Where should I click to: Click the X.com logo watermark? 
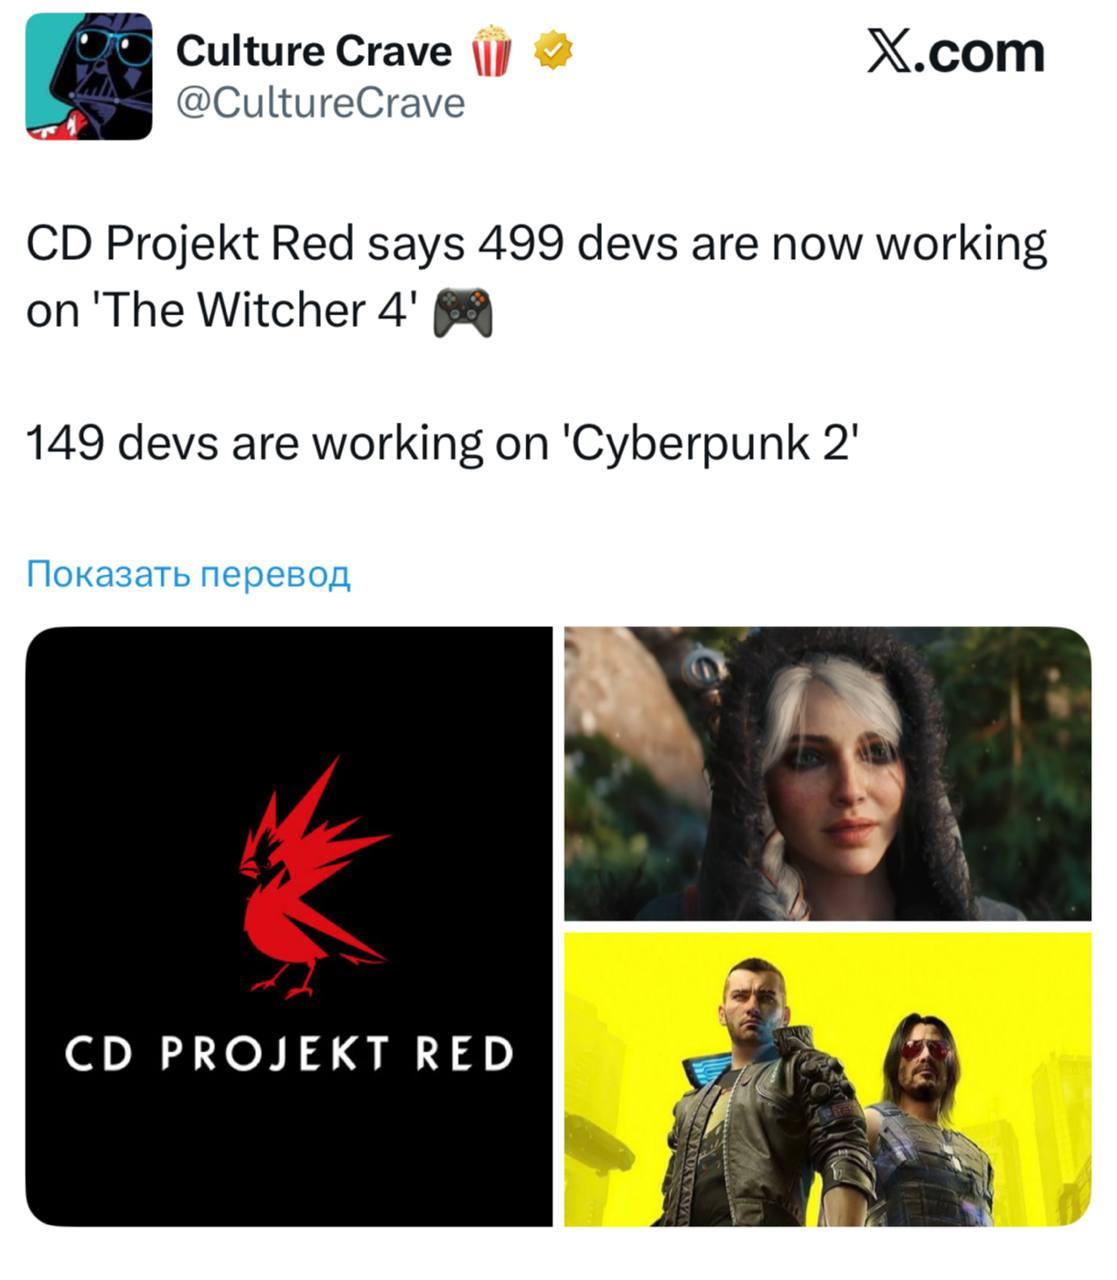point(955,52)
